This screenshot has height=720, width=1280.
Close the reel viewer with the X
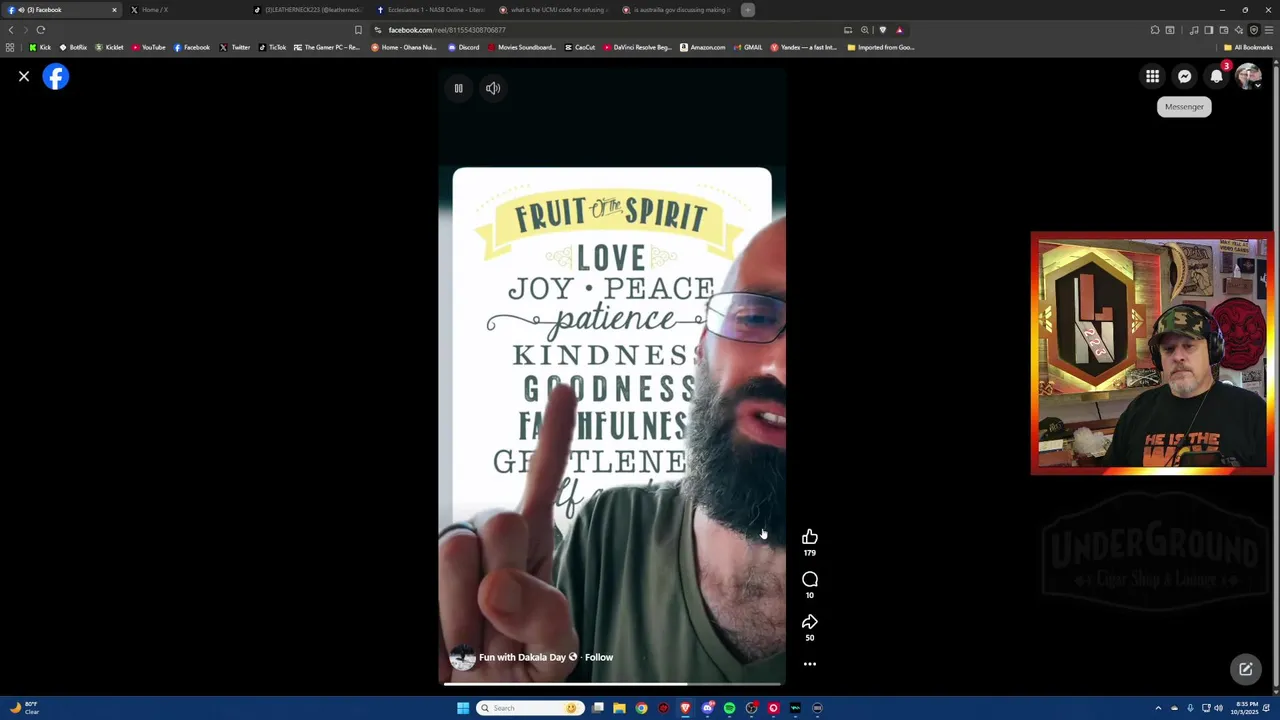pyautogui.click(x=24, y=76)
